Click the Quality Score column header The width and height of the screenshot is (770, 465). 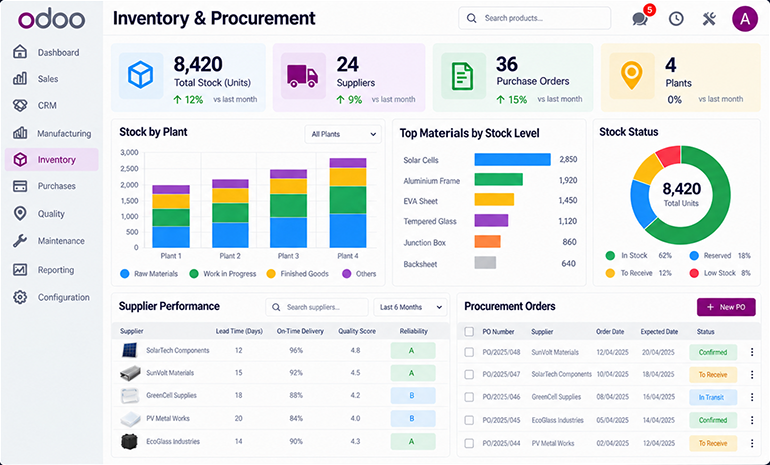[357, 331]
